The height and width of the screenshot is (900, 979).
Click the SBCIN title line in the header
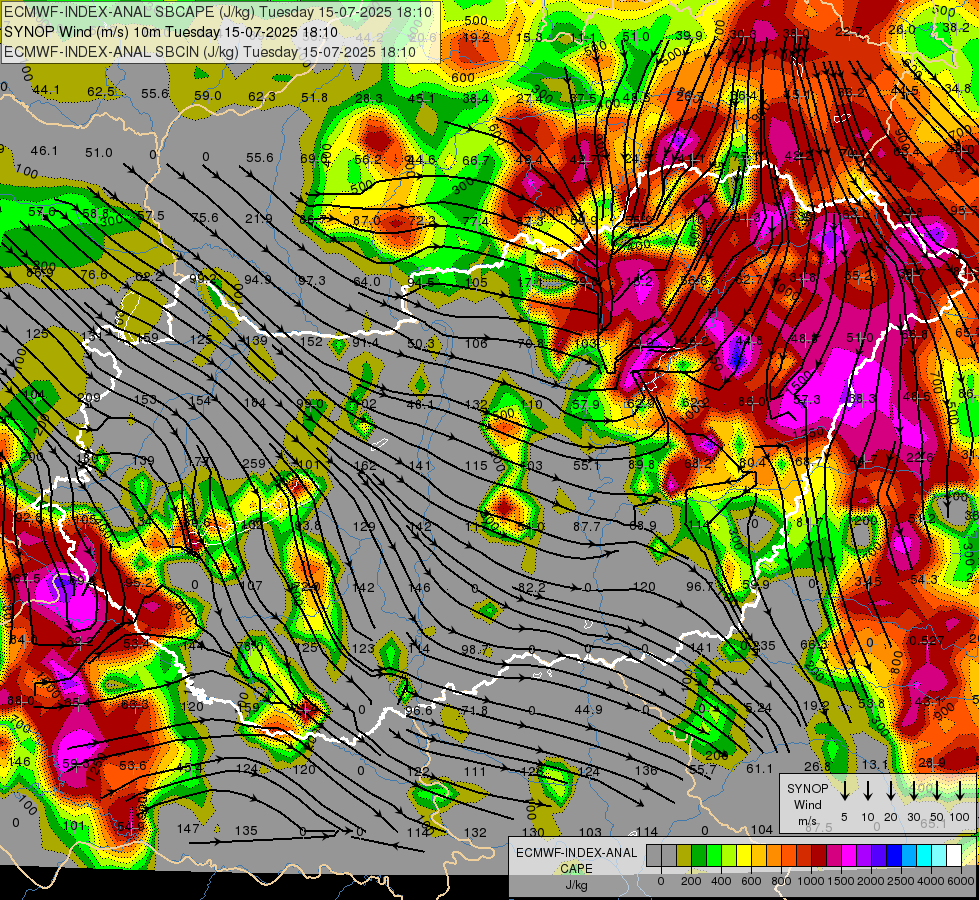coord(210,52)
